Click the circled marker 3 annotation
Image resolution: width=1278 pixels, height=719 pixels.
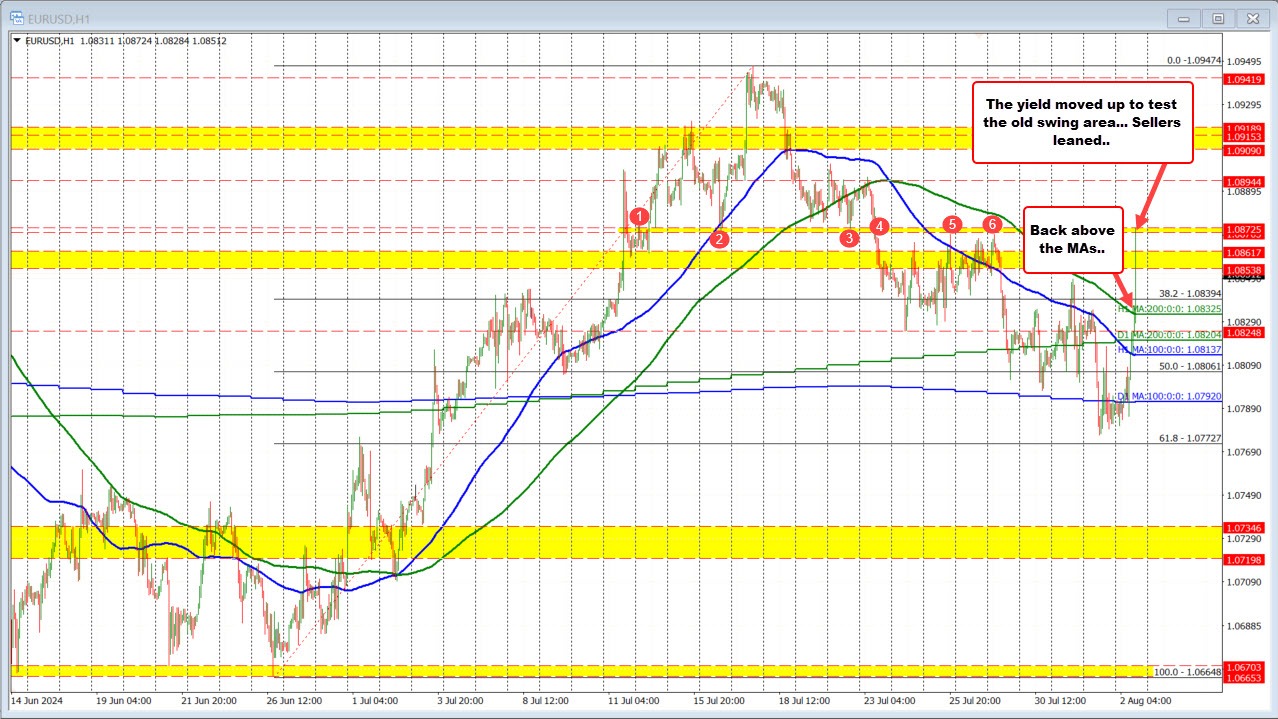click(x=849, y=238)
